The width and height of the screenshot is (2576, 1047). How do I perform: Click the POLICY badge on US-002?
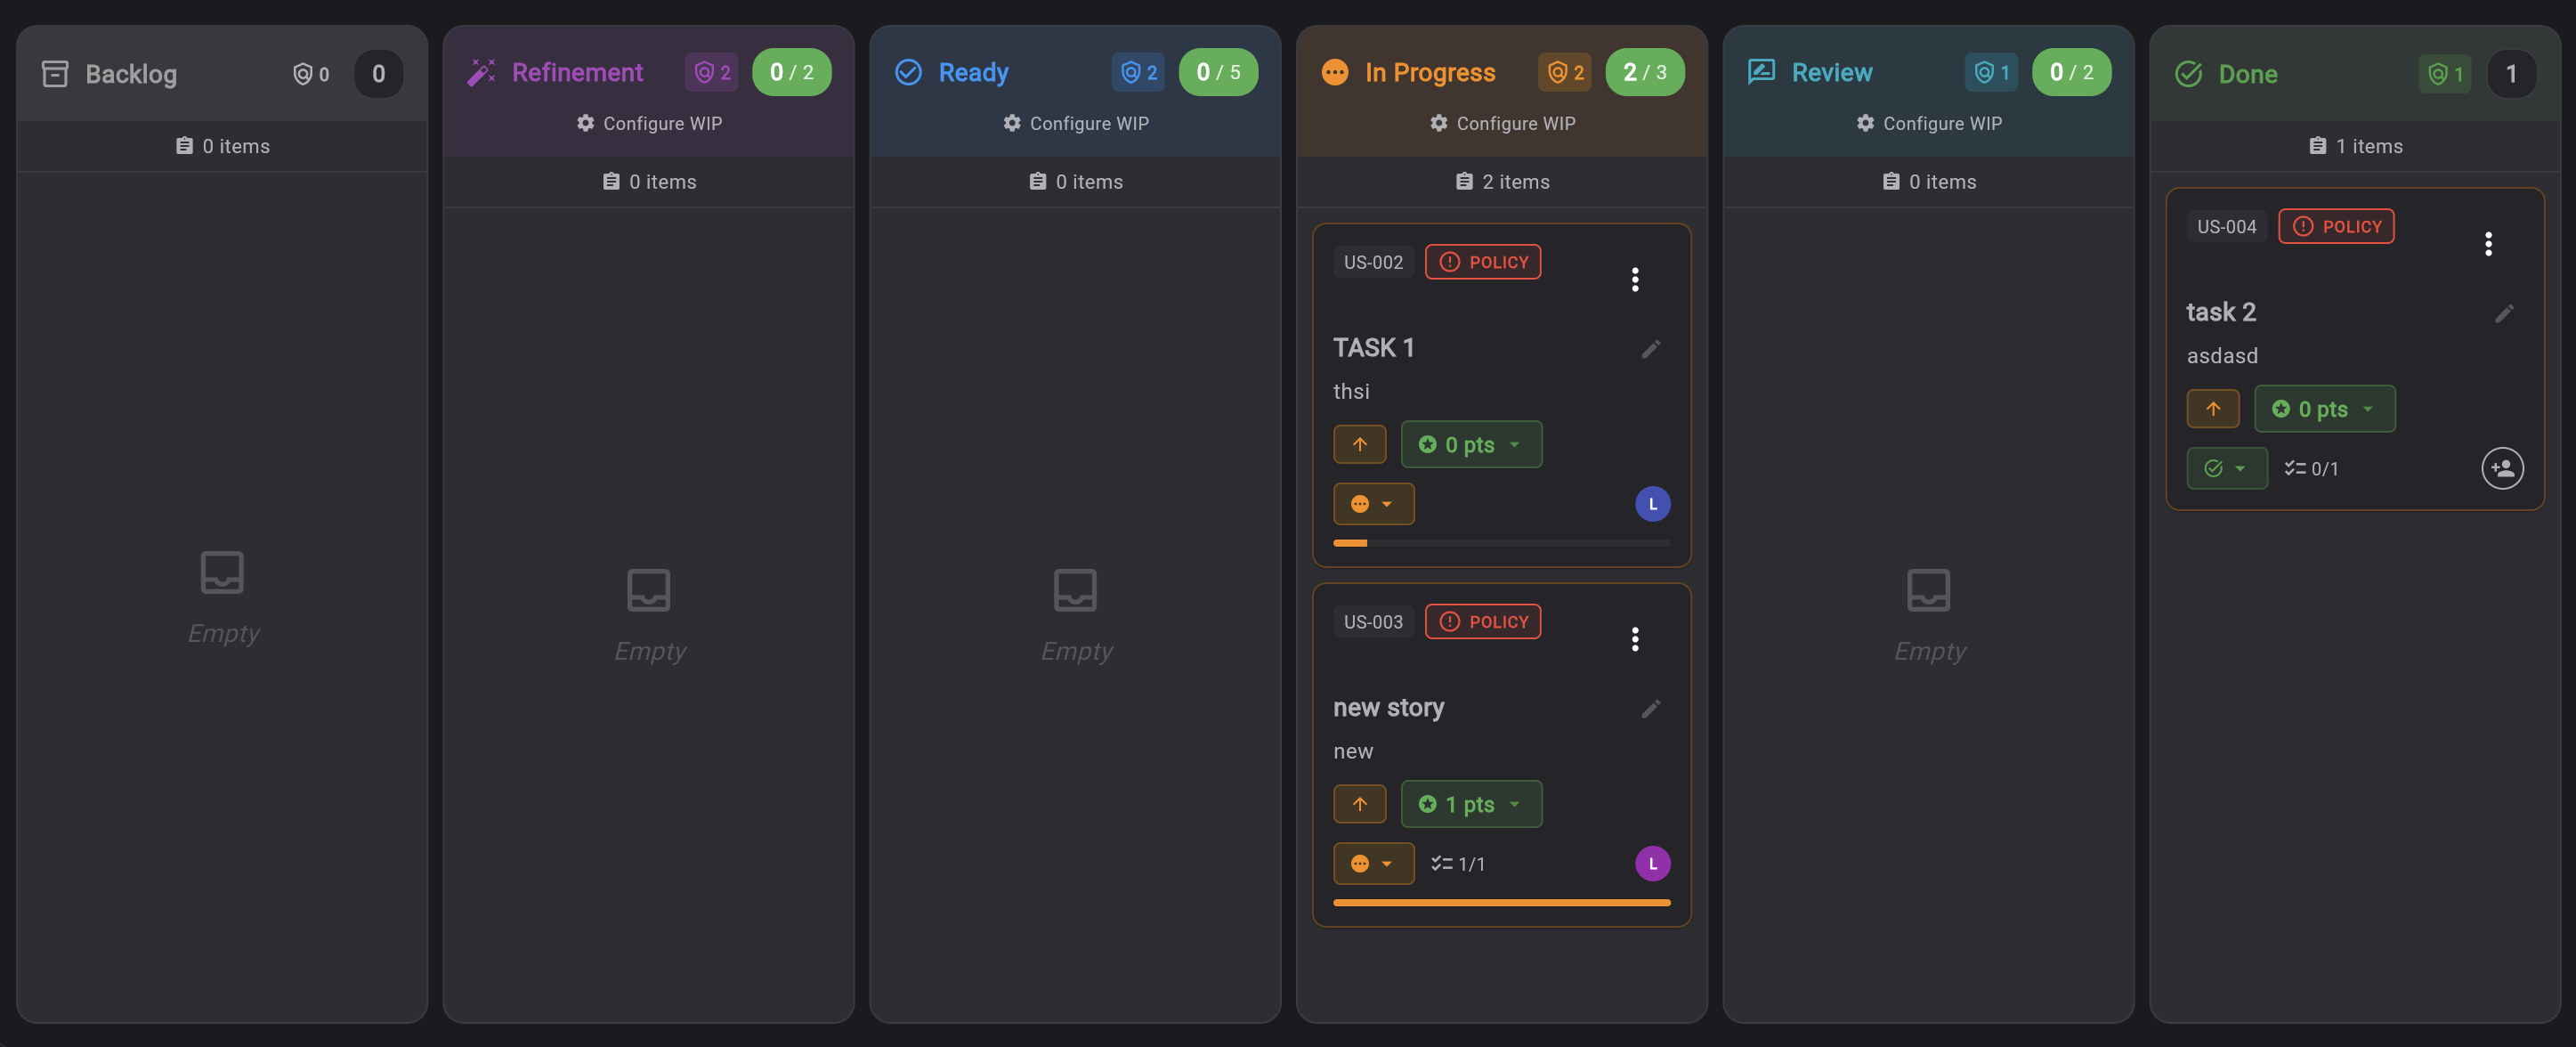tap(1483, 261)
